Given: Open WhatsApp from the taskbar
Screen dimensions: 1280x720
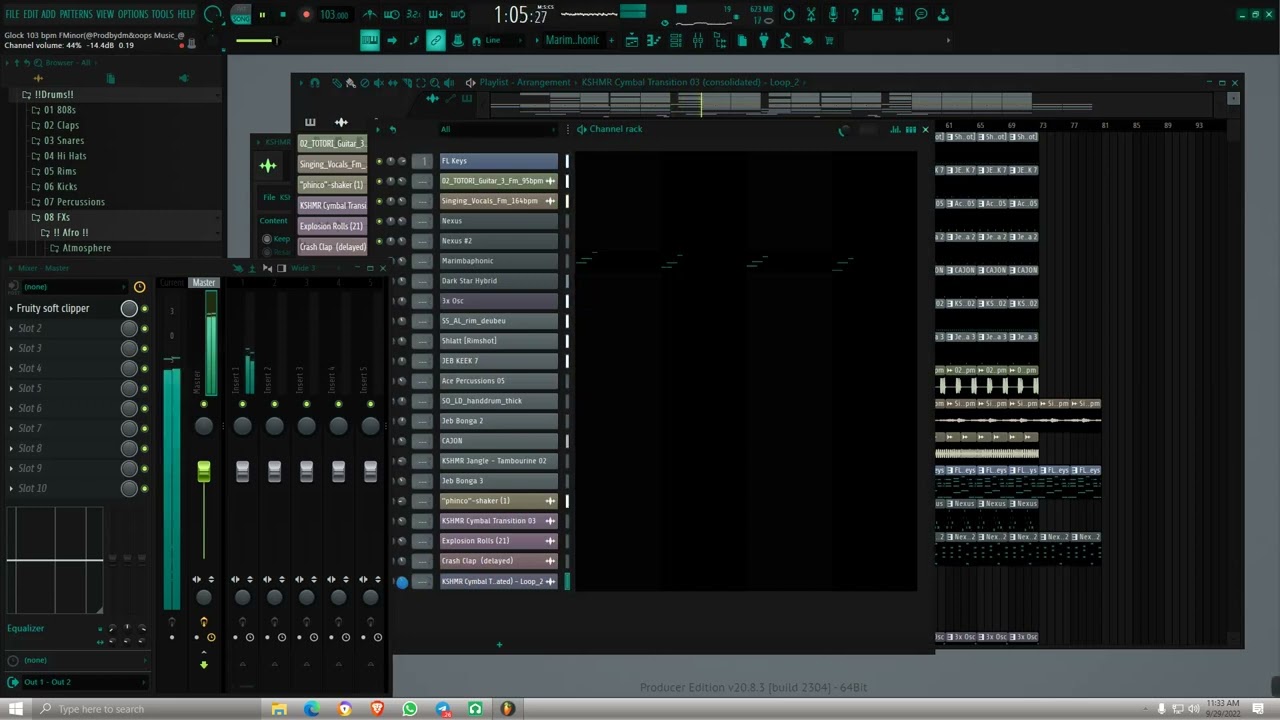Looking at the screenshot, I should click(x=410, y=709).
